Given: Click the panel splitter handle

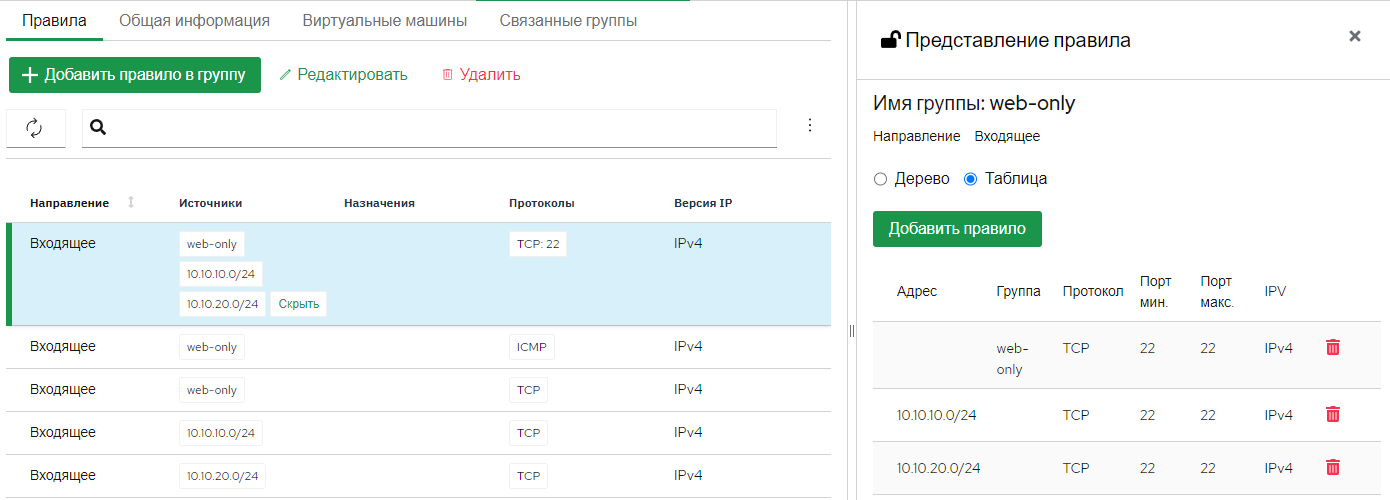Looking at the screenshot, I should [x=852, y=331].
